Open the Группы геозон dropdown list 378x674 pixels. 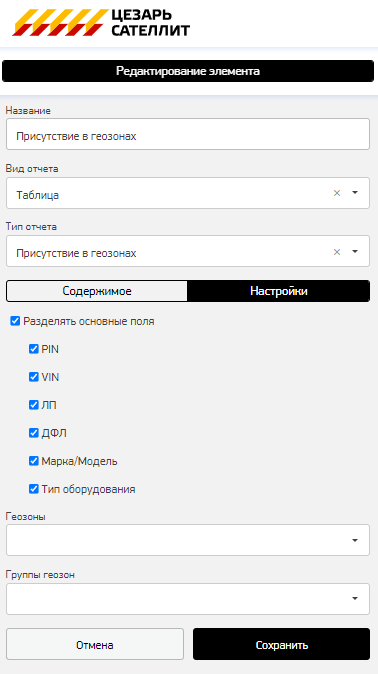point(188,599)
